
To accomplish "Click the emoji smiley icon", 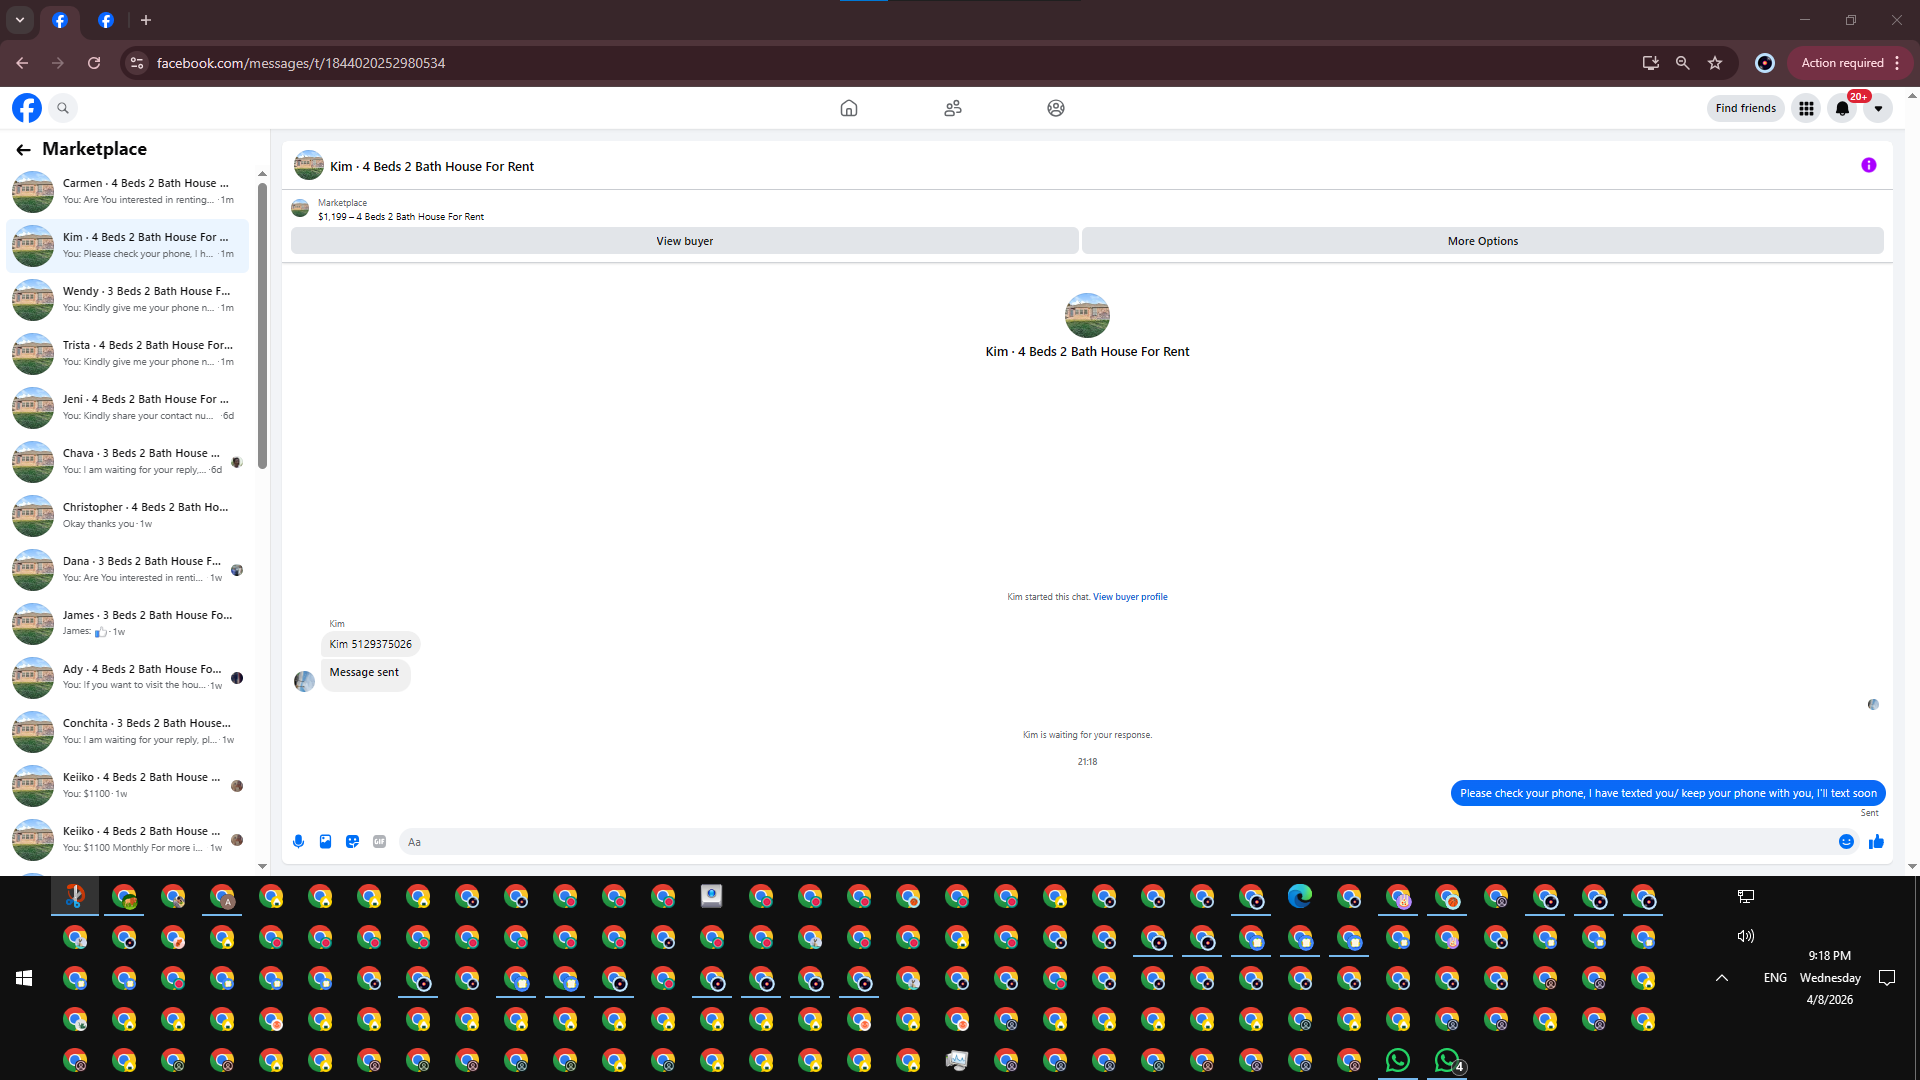I will [1846, 842].
